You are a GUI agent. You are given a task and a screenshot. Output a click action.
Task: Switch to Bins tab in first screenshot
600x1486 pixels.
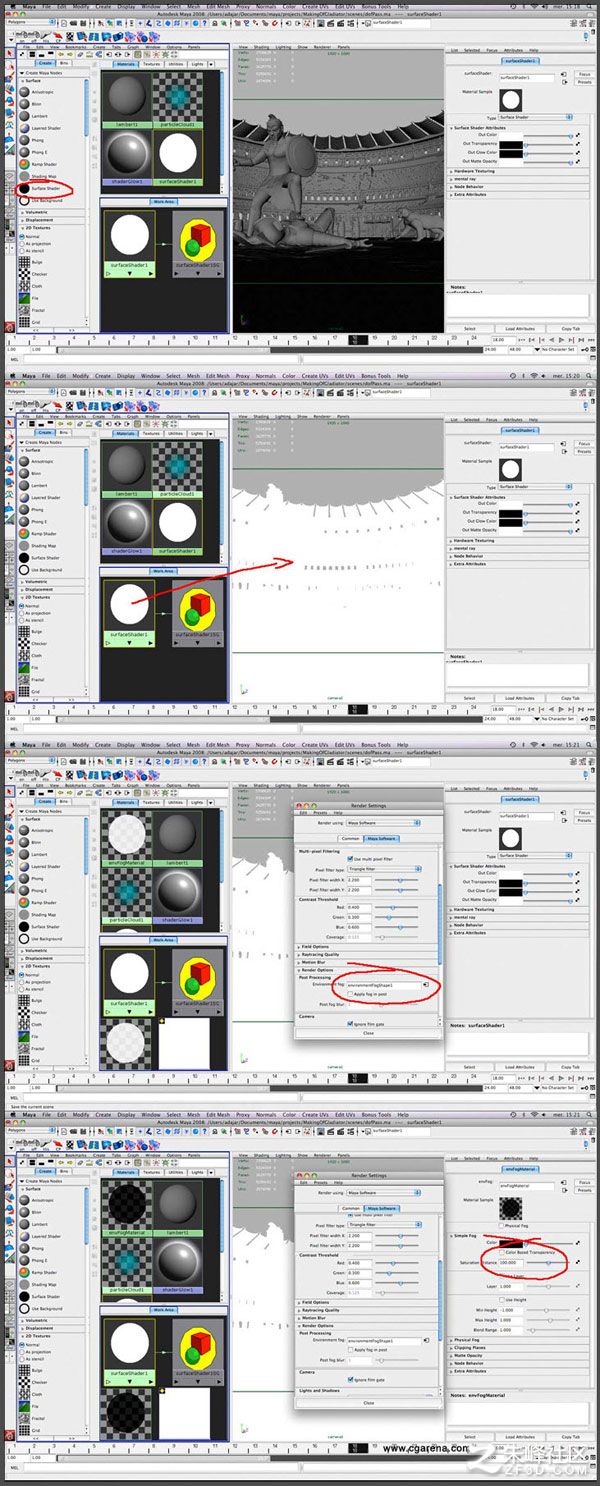[64, 64]
